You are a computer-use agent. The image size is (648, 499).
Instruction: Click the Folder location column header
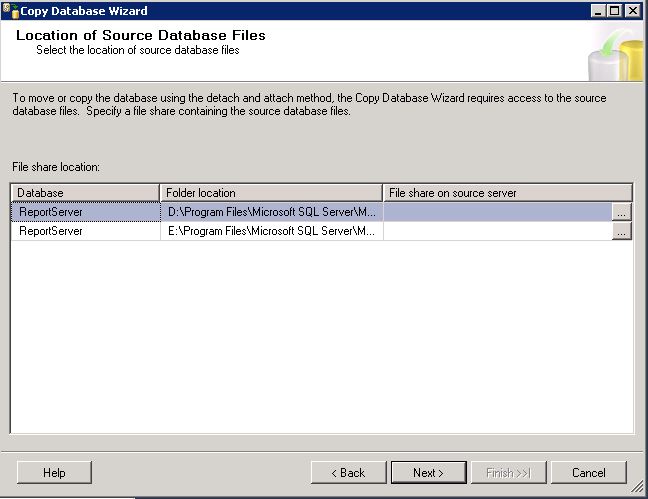tap(271, 193)
